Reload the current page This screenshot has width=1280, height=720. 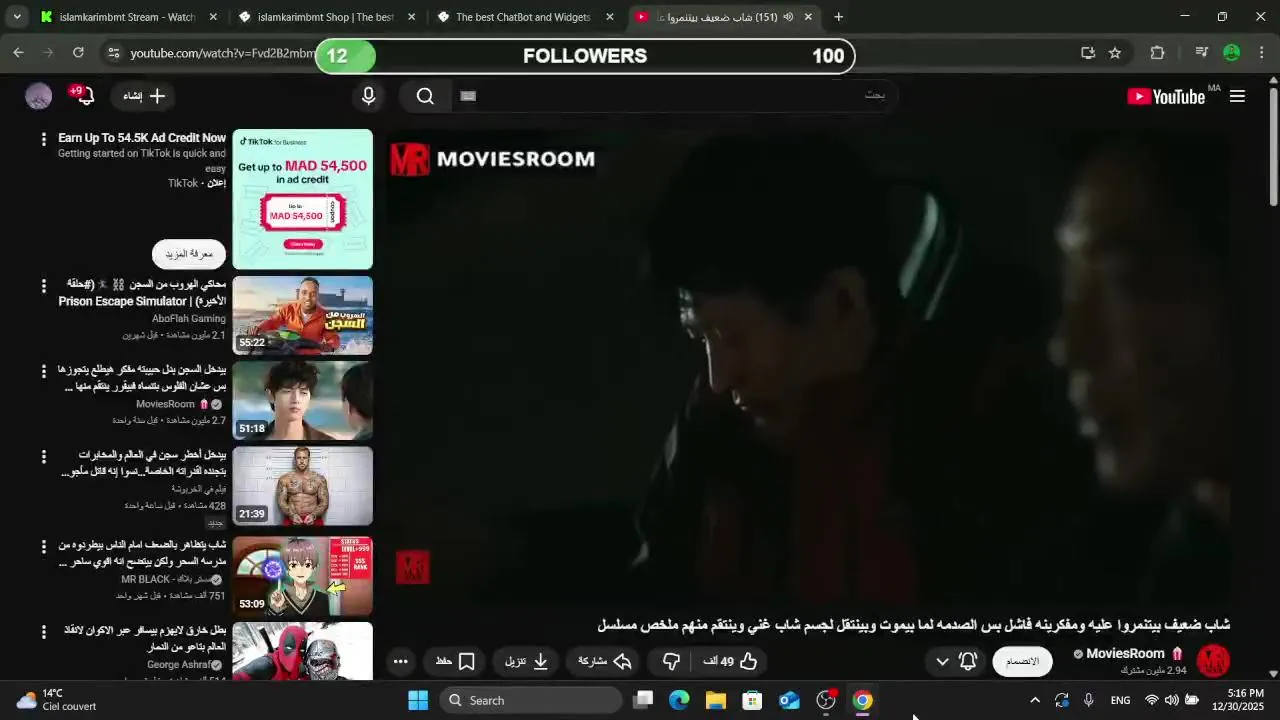pyautogui.click(x=78, y=53)
